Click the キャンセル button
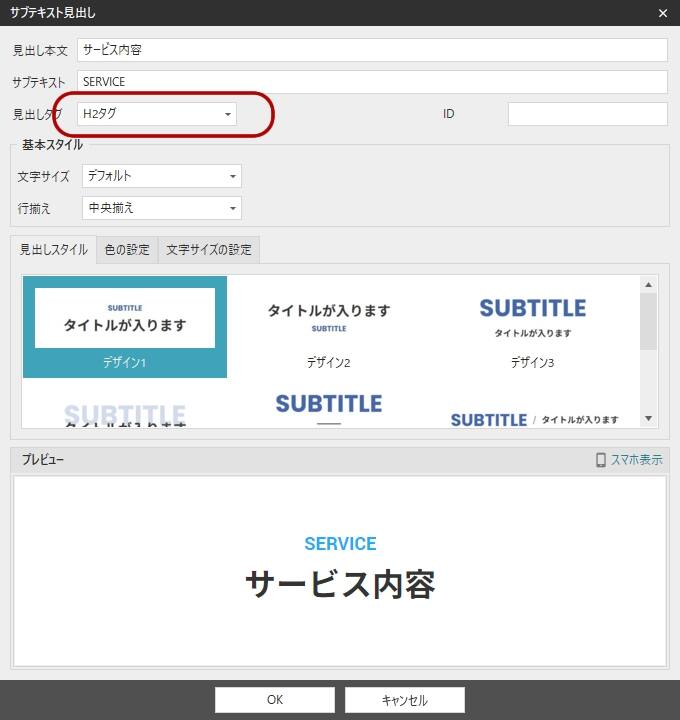680x720 pixels. [404, 700]
